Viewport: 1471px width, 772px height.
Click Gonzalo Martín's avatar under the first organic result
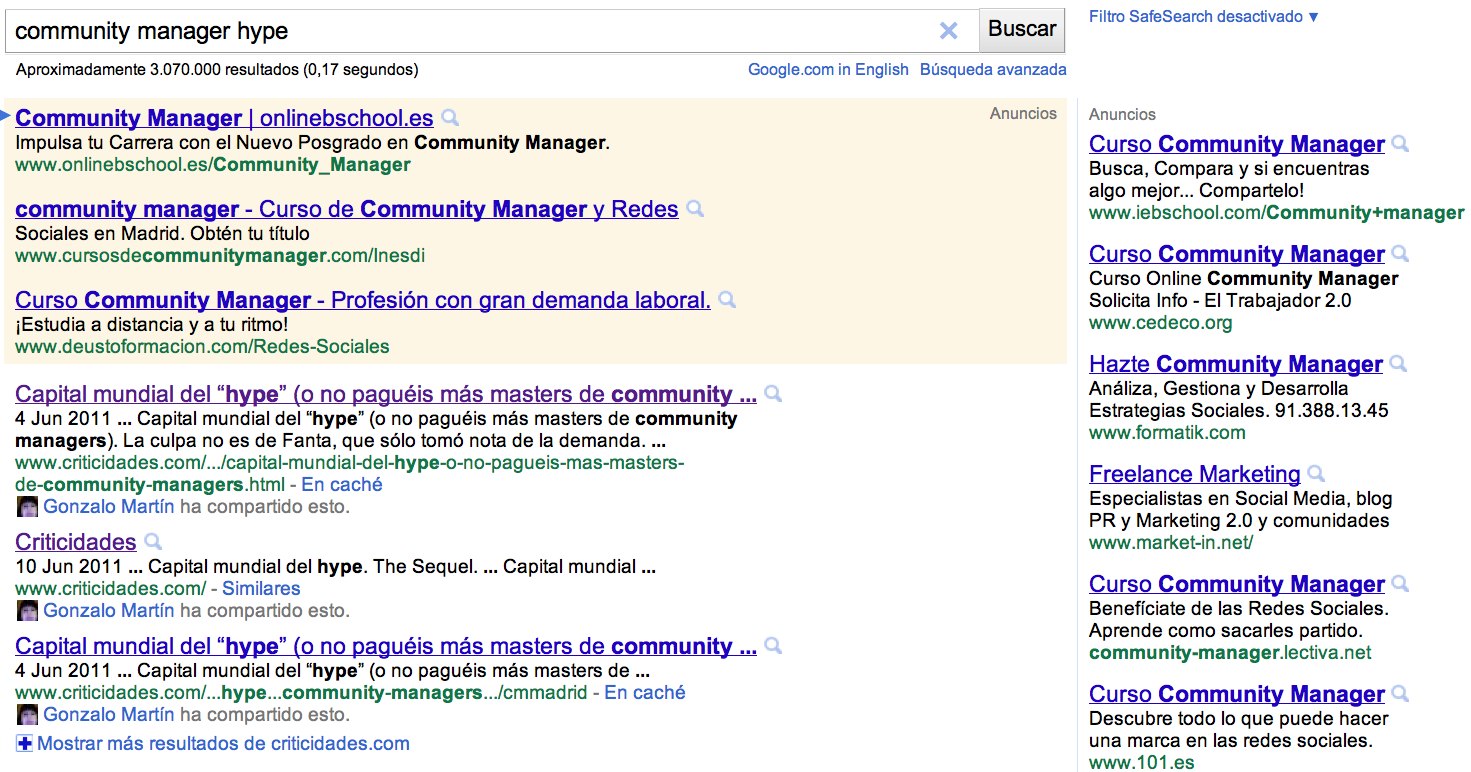(x=28, y=507)
